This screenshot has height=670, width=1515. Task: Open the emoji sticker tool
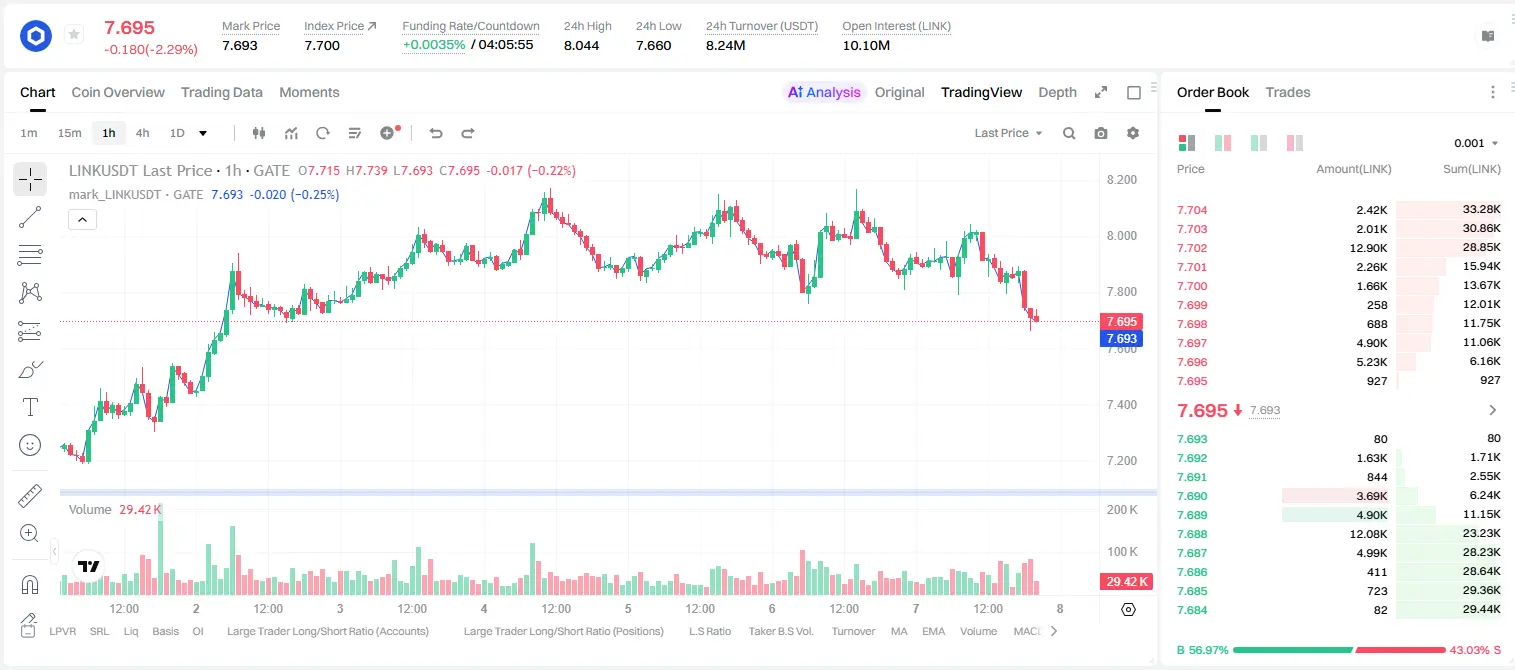(30, 445)
